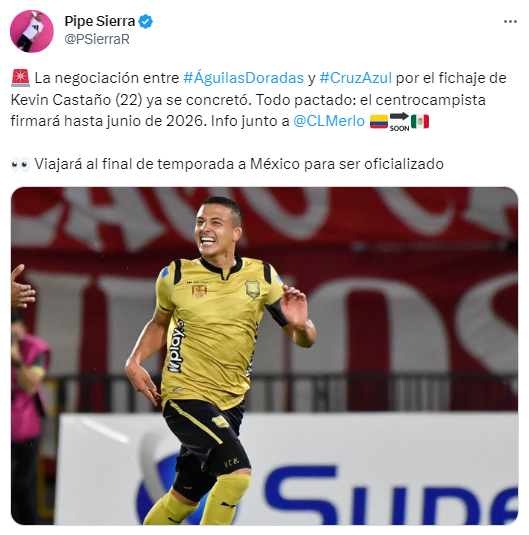Click Pipe Sierra's profile avatar
529x535 pixels.
point(32,31)
